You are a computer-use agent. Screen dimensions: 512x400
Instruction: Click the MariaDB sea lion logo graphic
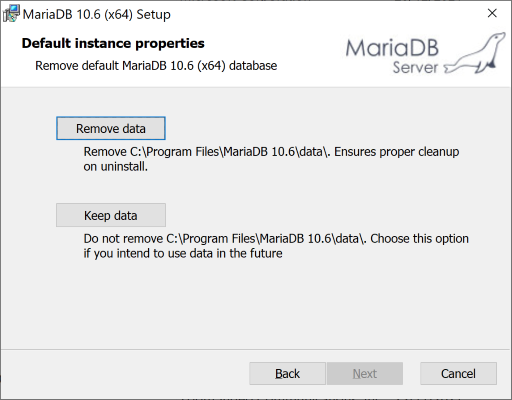click(474, 53)
